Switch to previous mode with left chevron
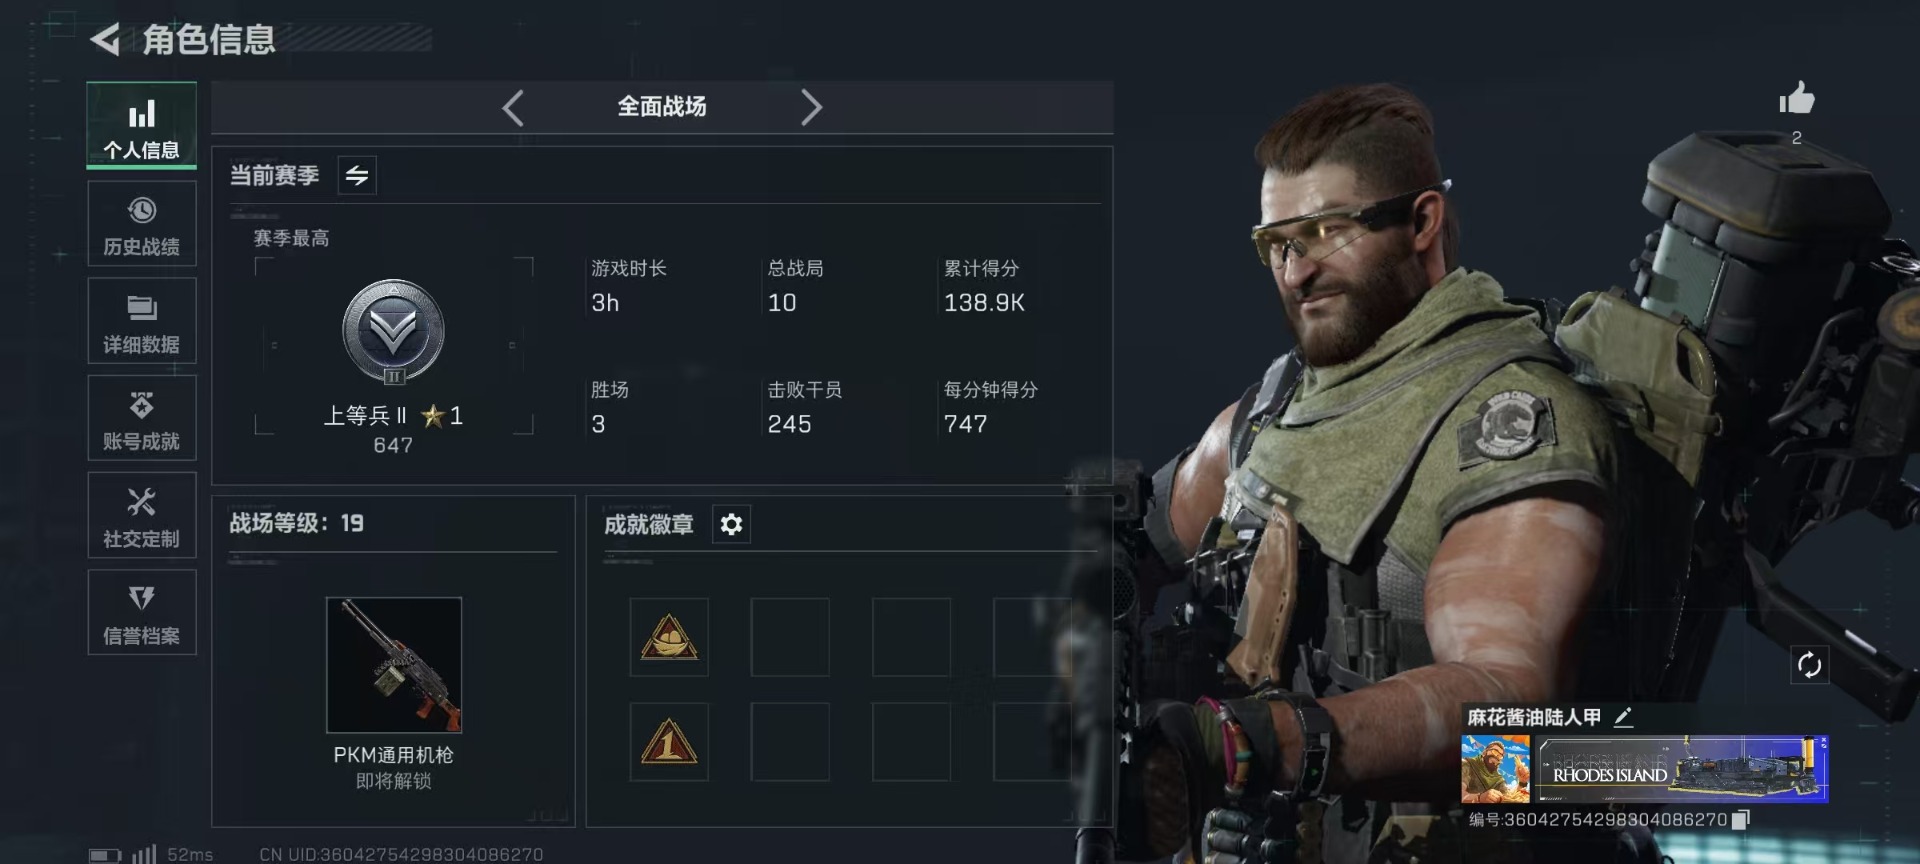1920x864 pixels. coord(513,107)
